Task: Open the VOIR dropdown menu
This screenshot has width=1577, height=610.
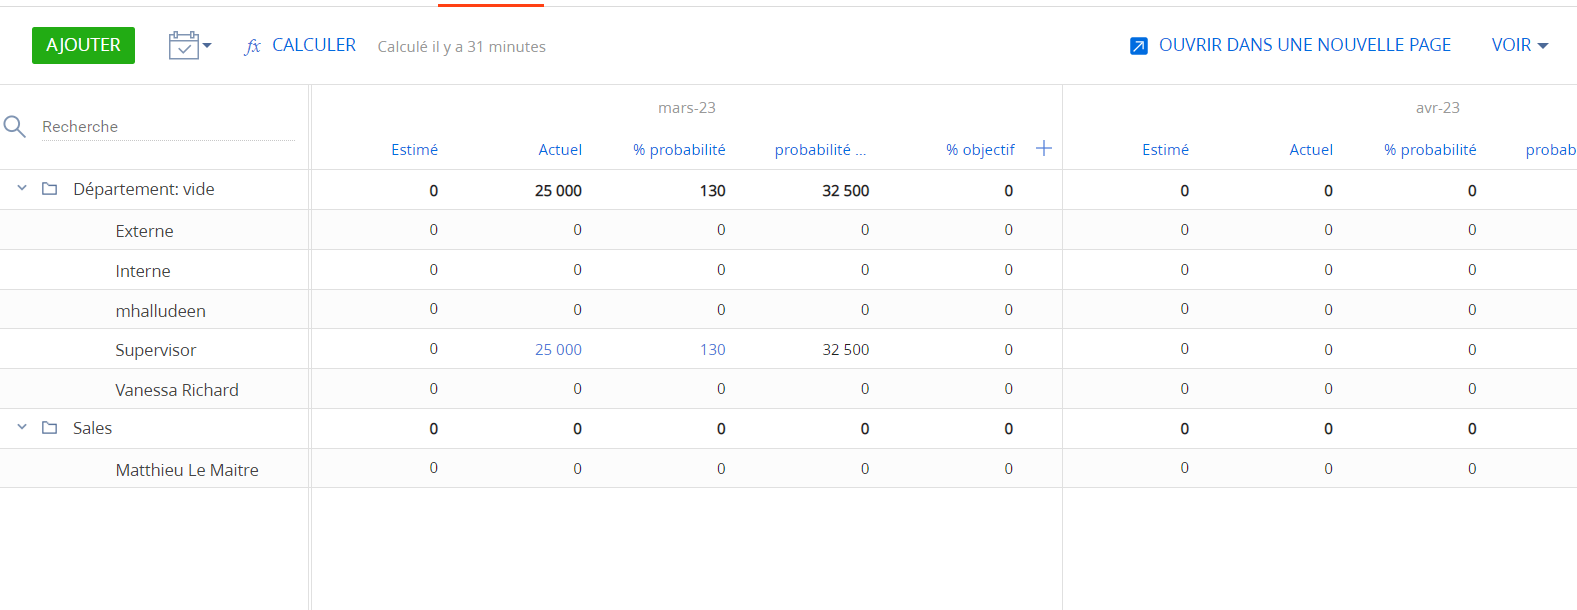Action: [x=1520, y=45]
